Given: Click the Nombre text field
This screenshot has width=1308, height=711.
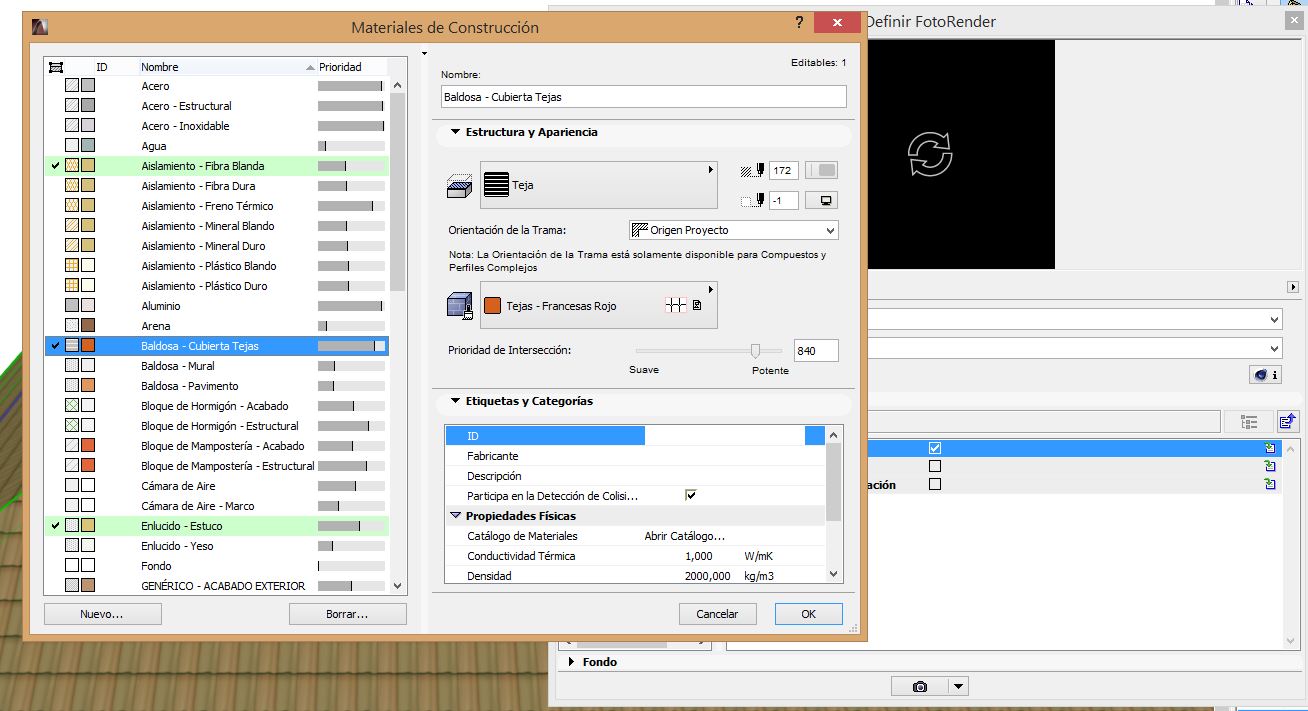Looking at the screenshot, I should pos(643,97).
